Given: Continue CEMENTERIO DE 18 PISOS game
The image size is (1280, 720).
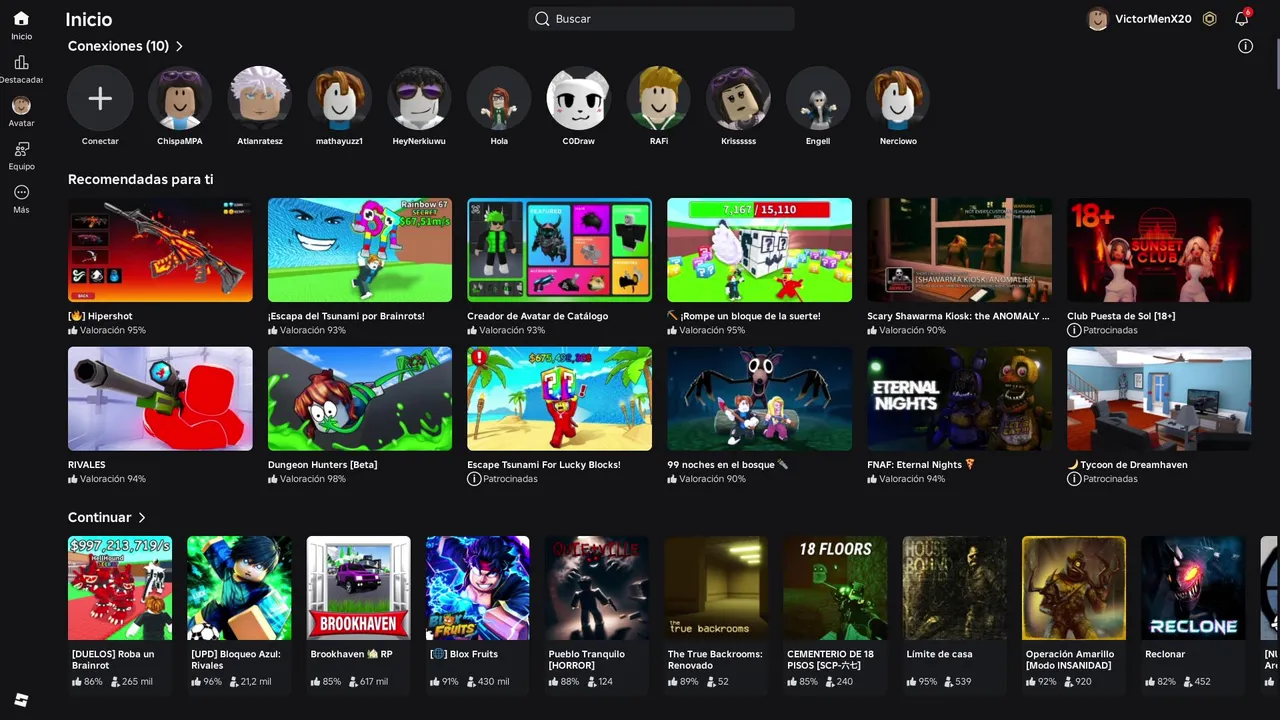Looking at the screenshot, I should pyautogui.click(x=835, y=588).
